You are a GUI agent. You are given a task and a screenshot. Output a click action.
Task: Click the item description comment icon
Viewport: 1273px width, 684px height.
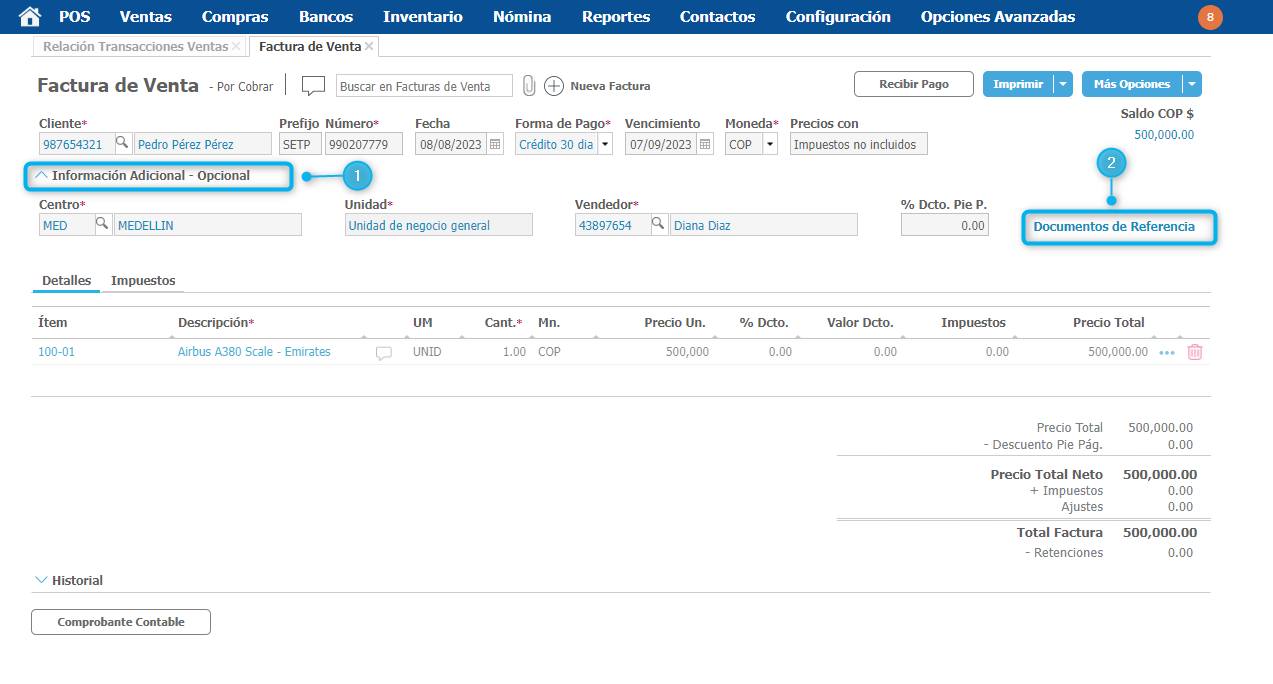tap(384, 353)
